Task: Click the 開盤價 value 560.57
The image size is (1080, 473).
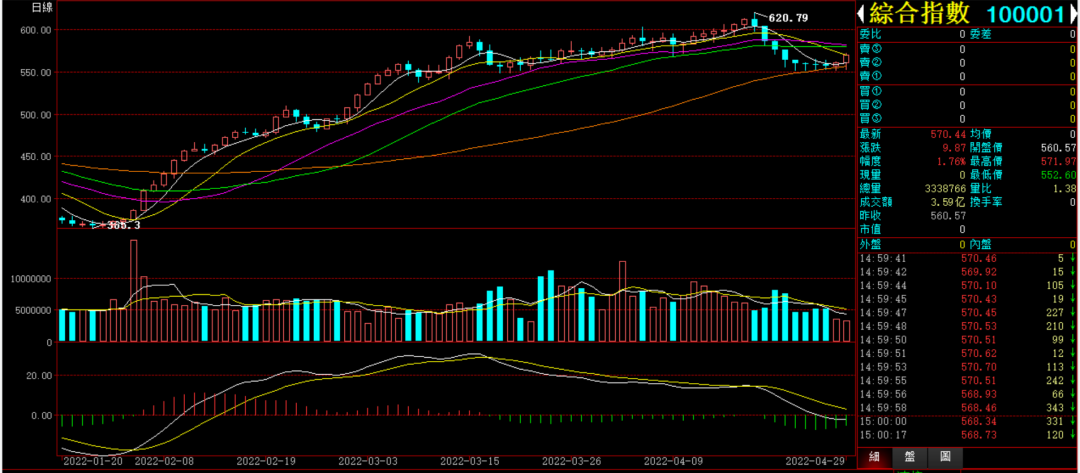Action: [x=1061, y=147]
